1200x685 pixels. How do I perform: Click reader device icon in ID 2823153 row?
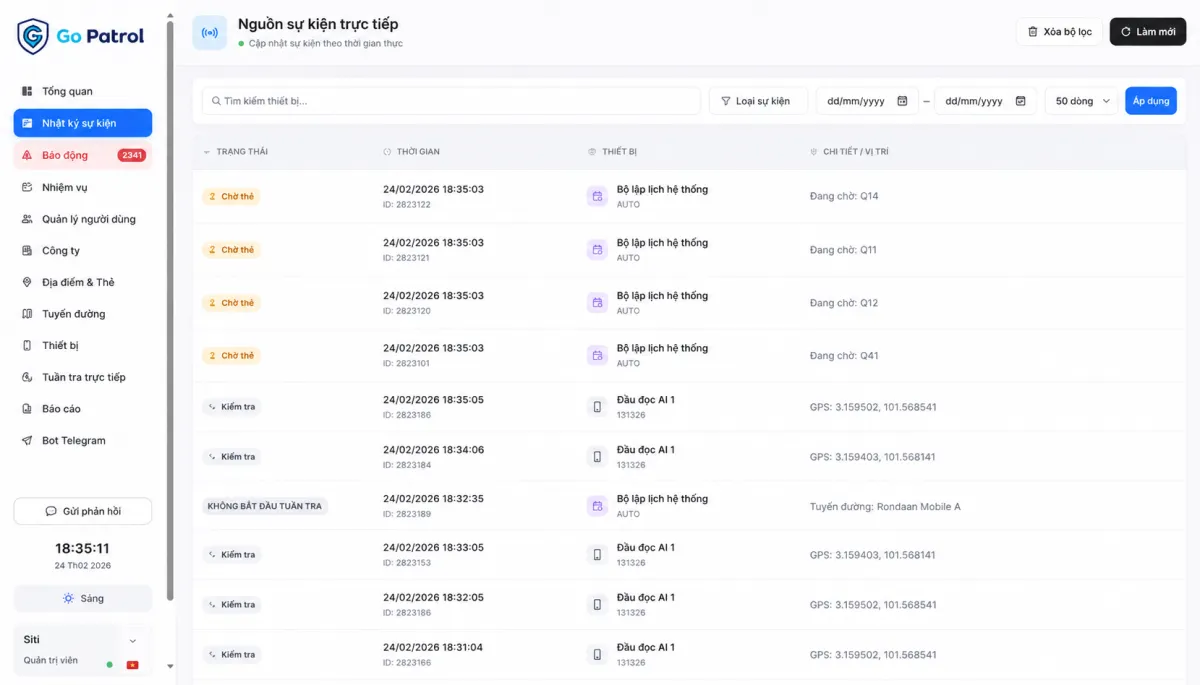click(x=597, y=555)
